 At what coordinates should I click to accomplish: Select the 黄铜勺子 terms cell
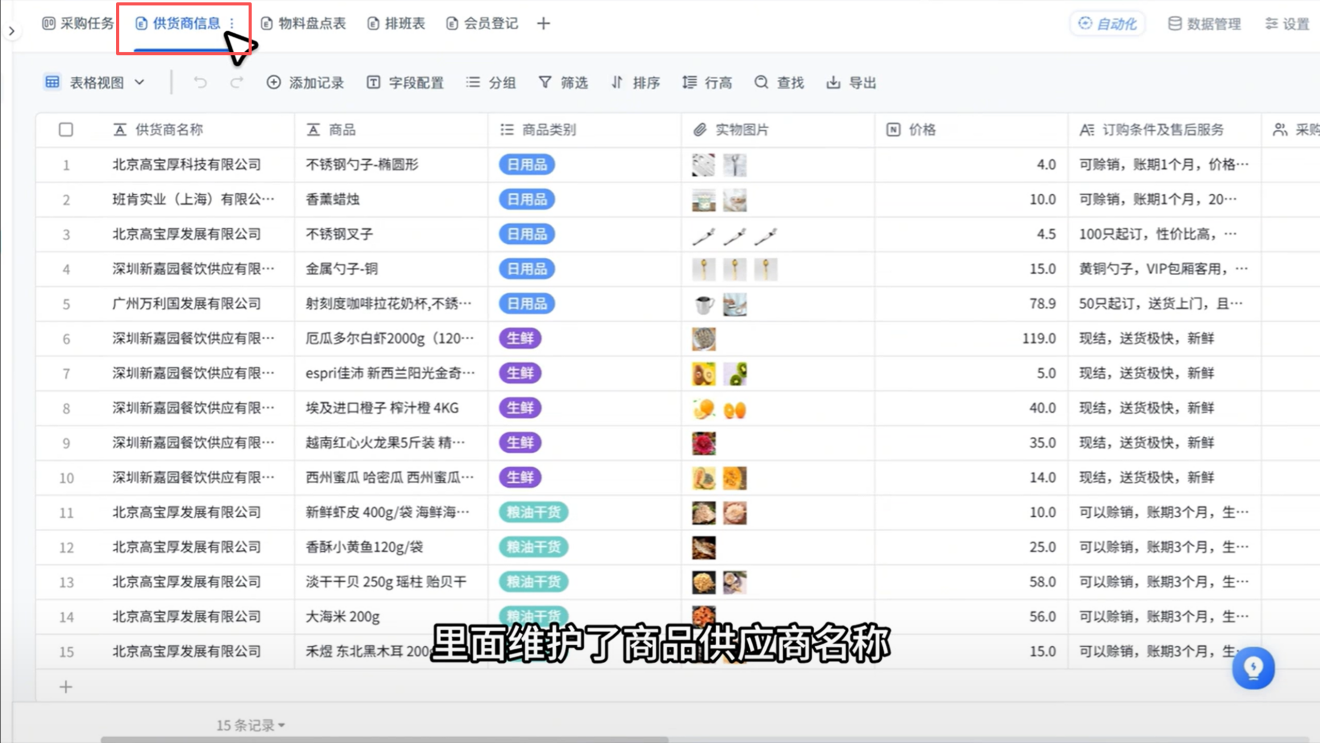tap(1164, 269)
